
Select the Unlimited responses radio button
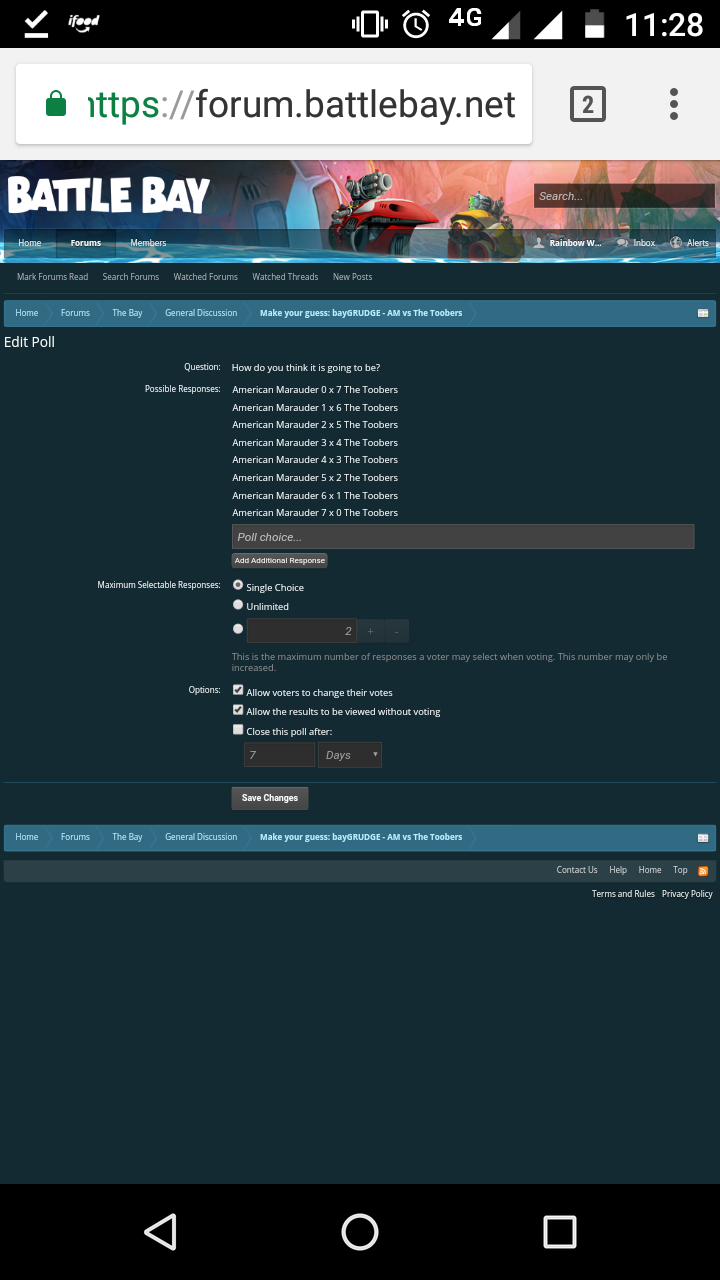point(238,605)
